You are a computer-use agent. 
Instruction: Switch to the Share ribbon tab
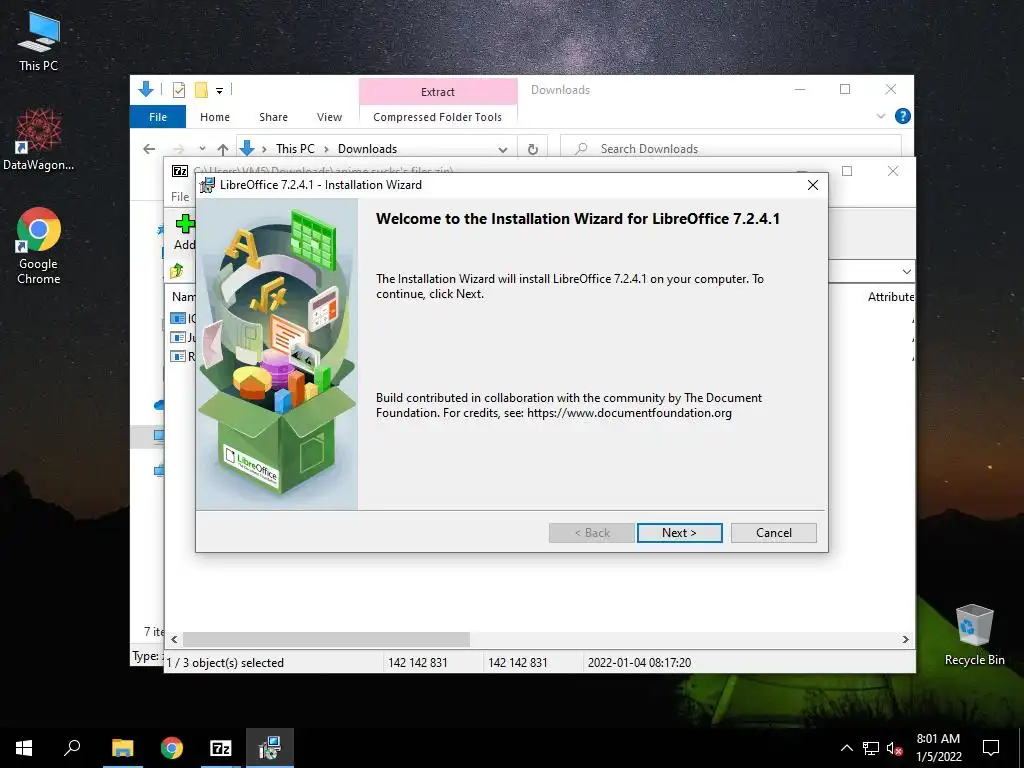(x=273, y=117)
